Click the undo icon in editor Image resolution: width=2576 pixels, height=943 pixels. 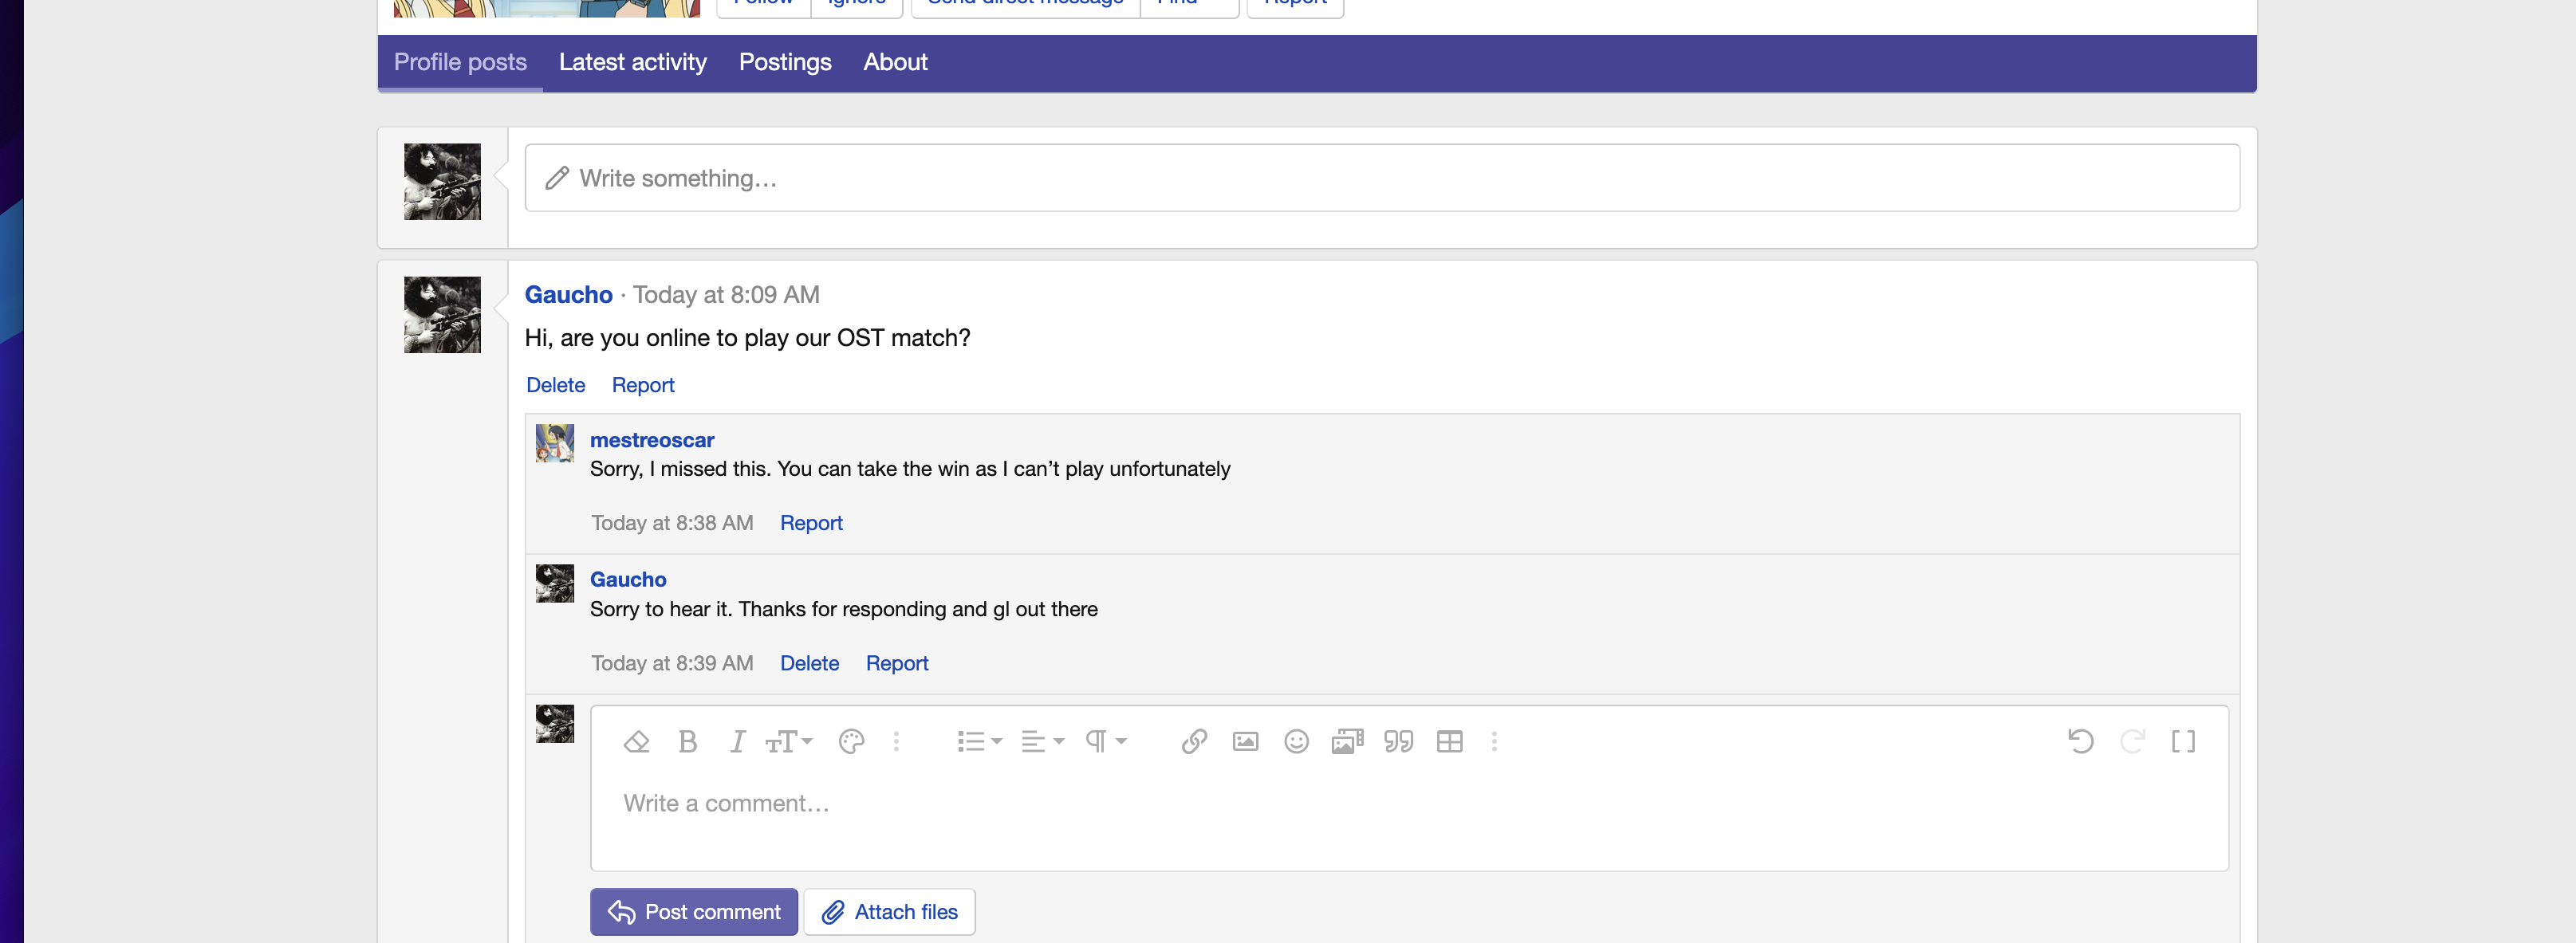[2080, 741]
